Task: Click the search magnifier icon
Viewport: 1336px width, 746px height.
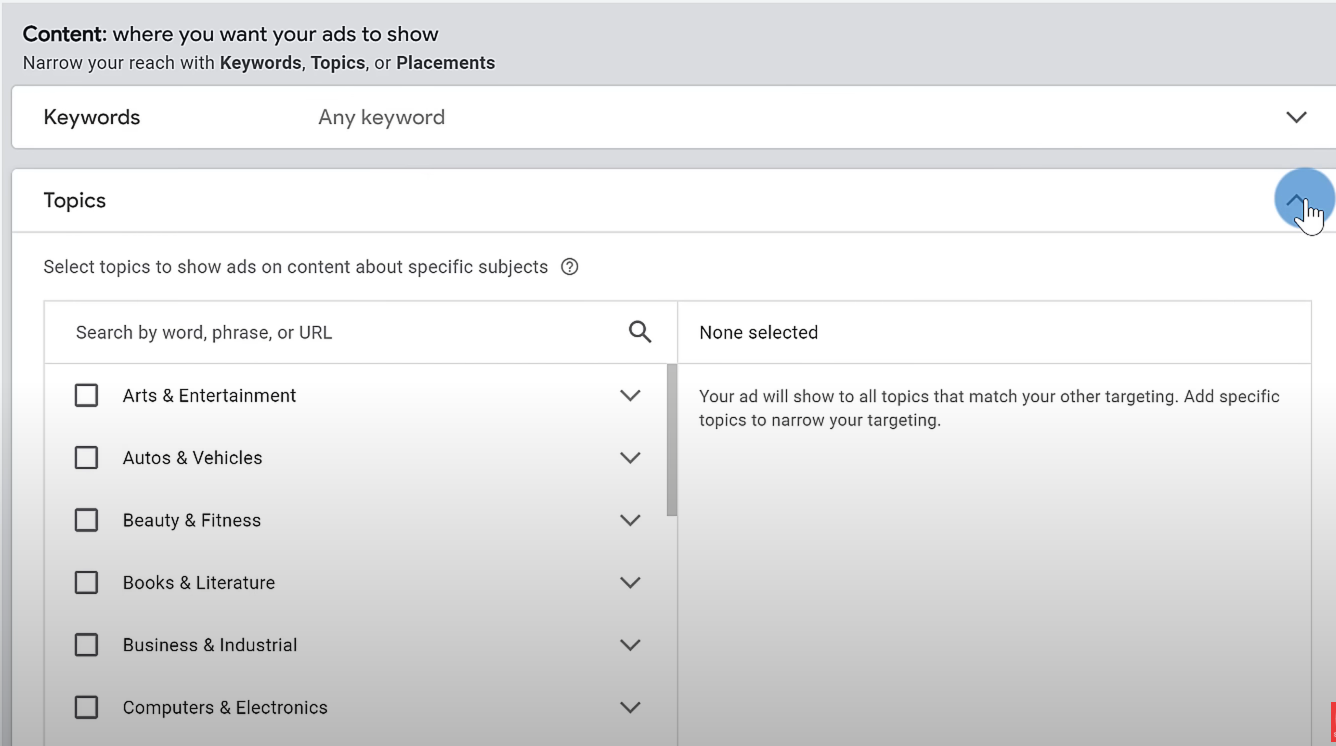Action: [x=639, y=331]
